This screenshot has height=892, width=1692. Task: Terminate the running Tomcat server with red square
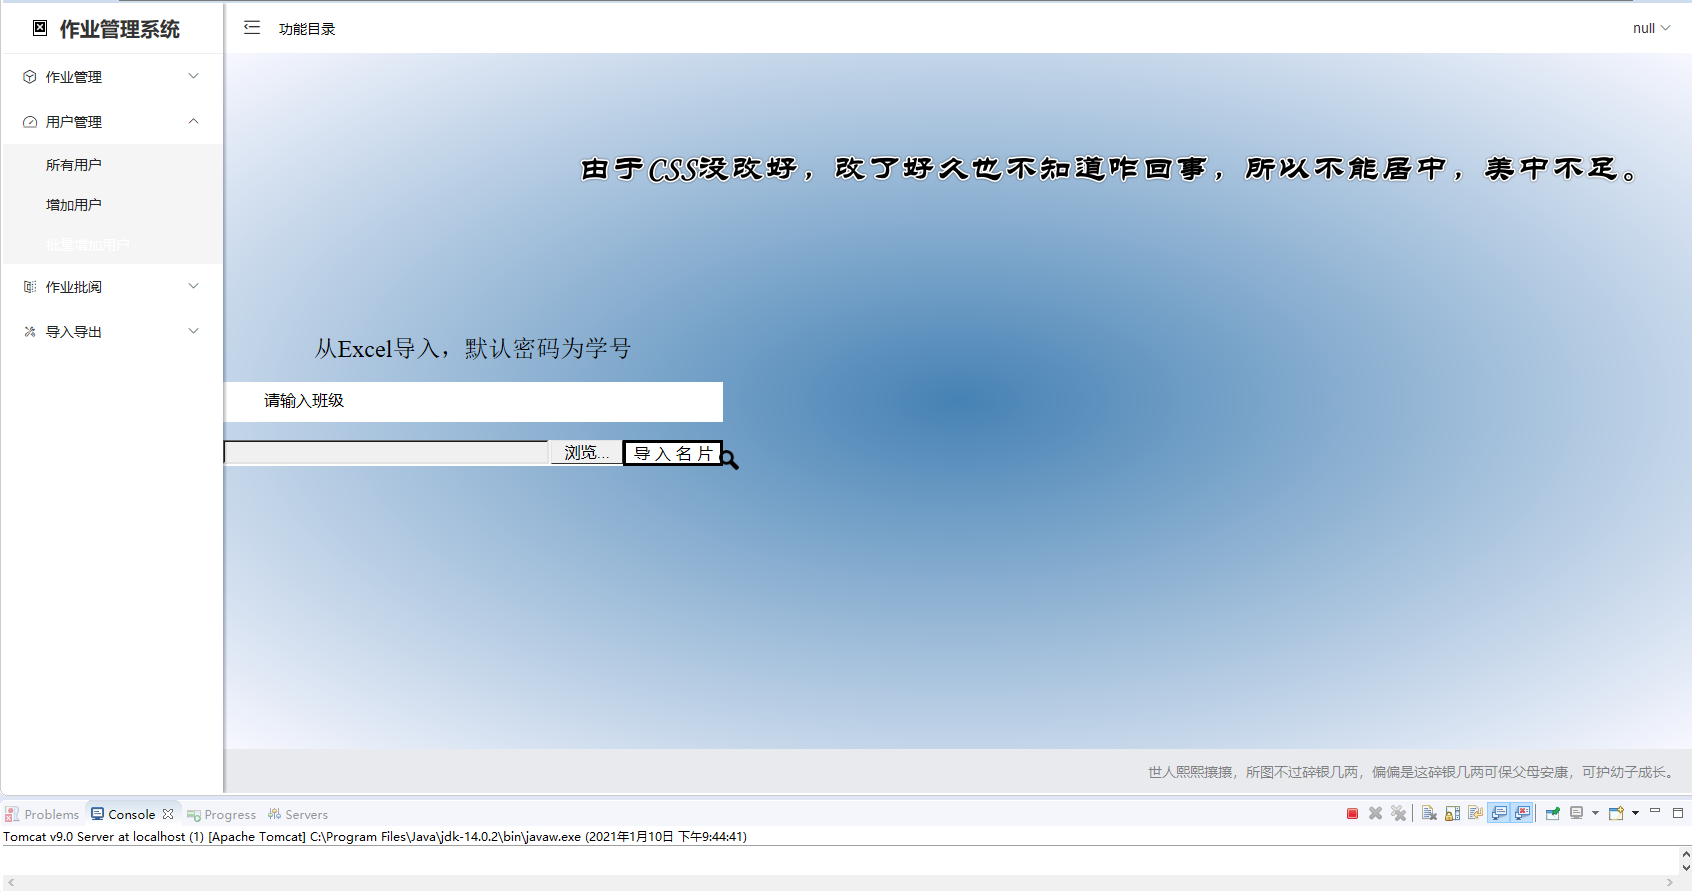coord(1352,813)
